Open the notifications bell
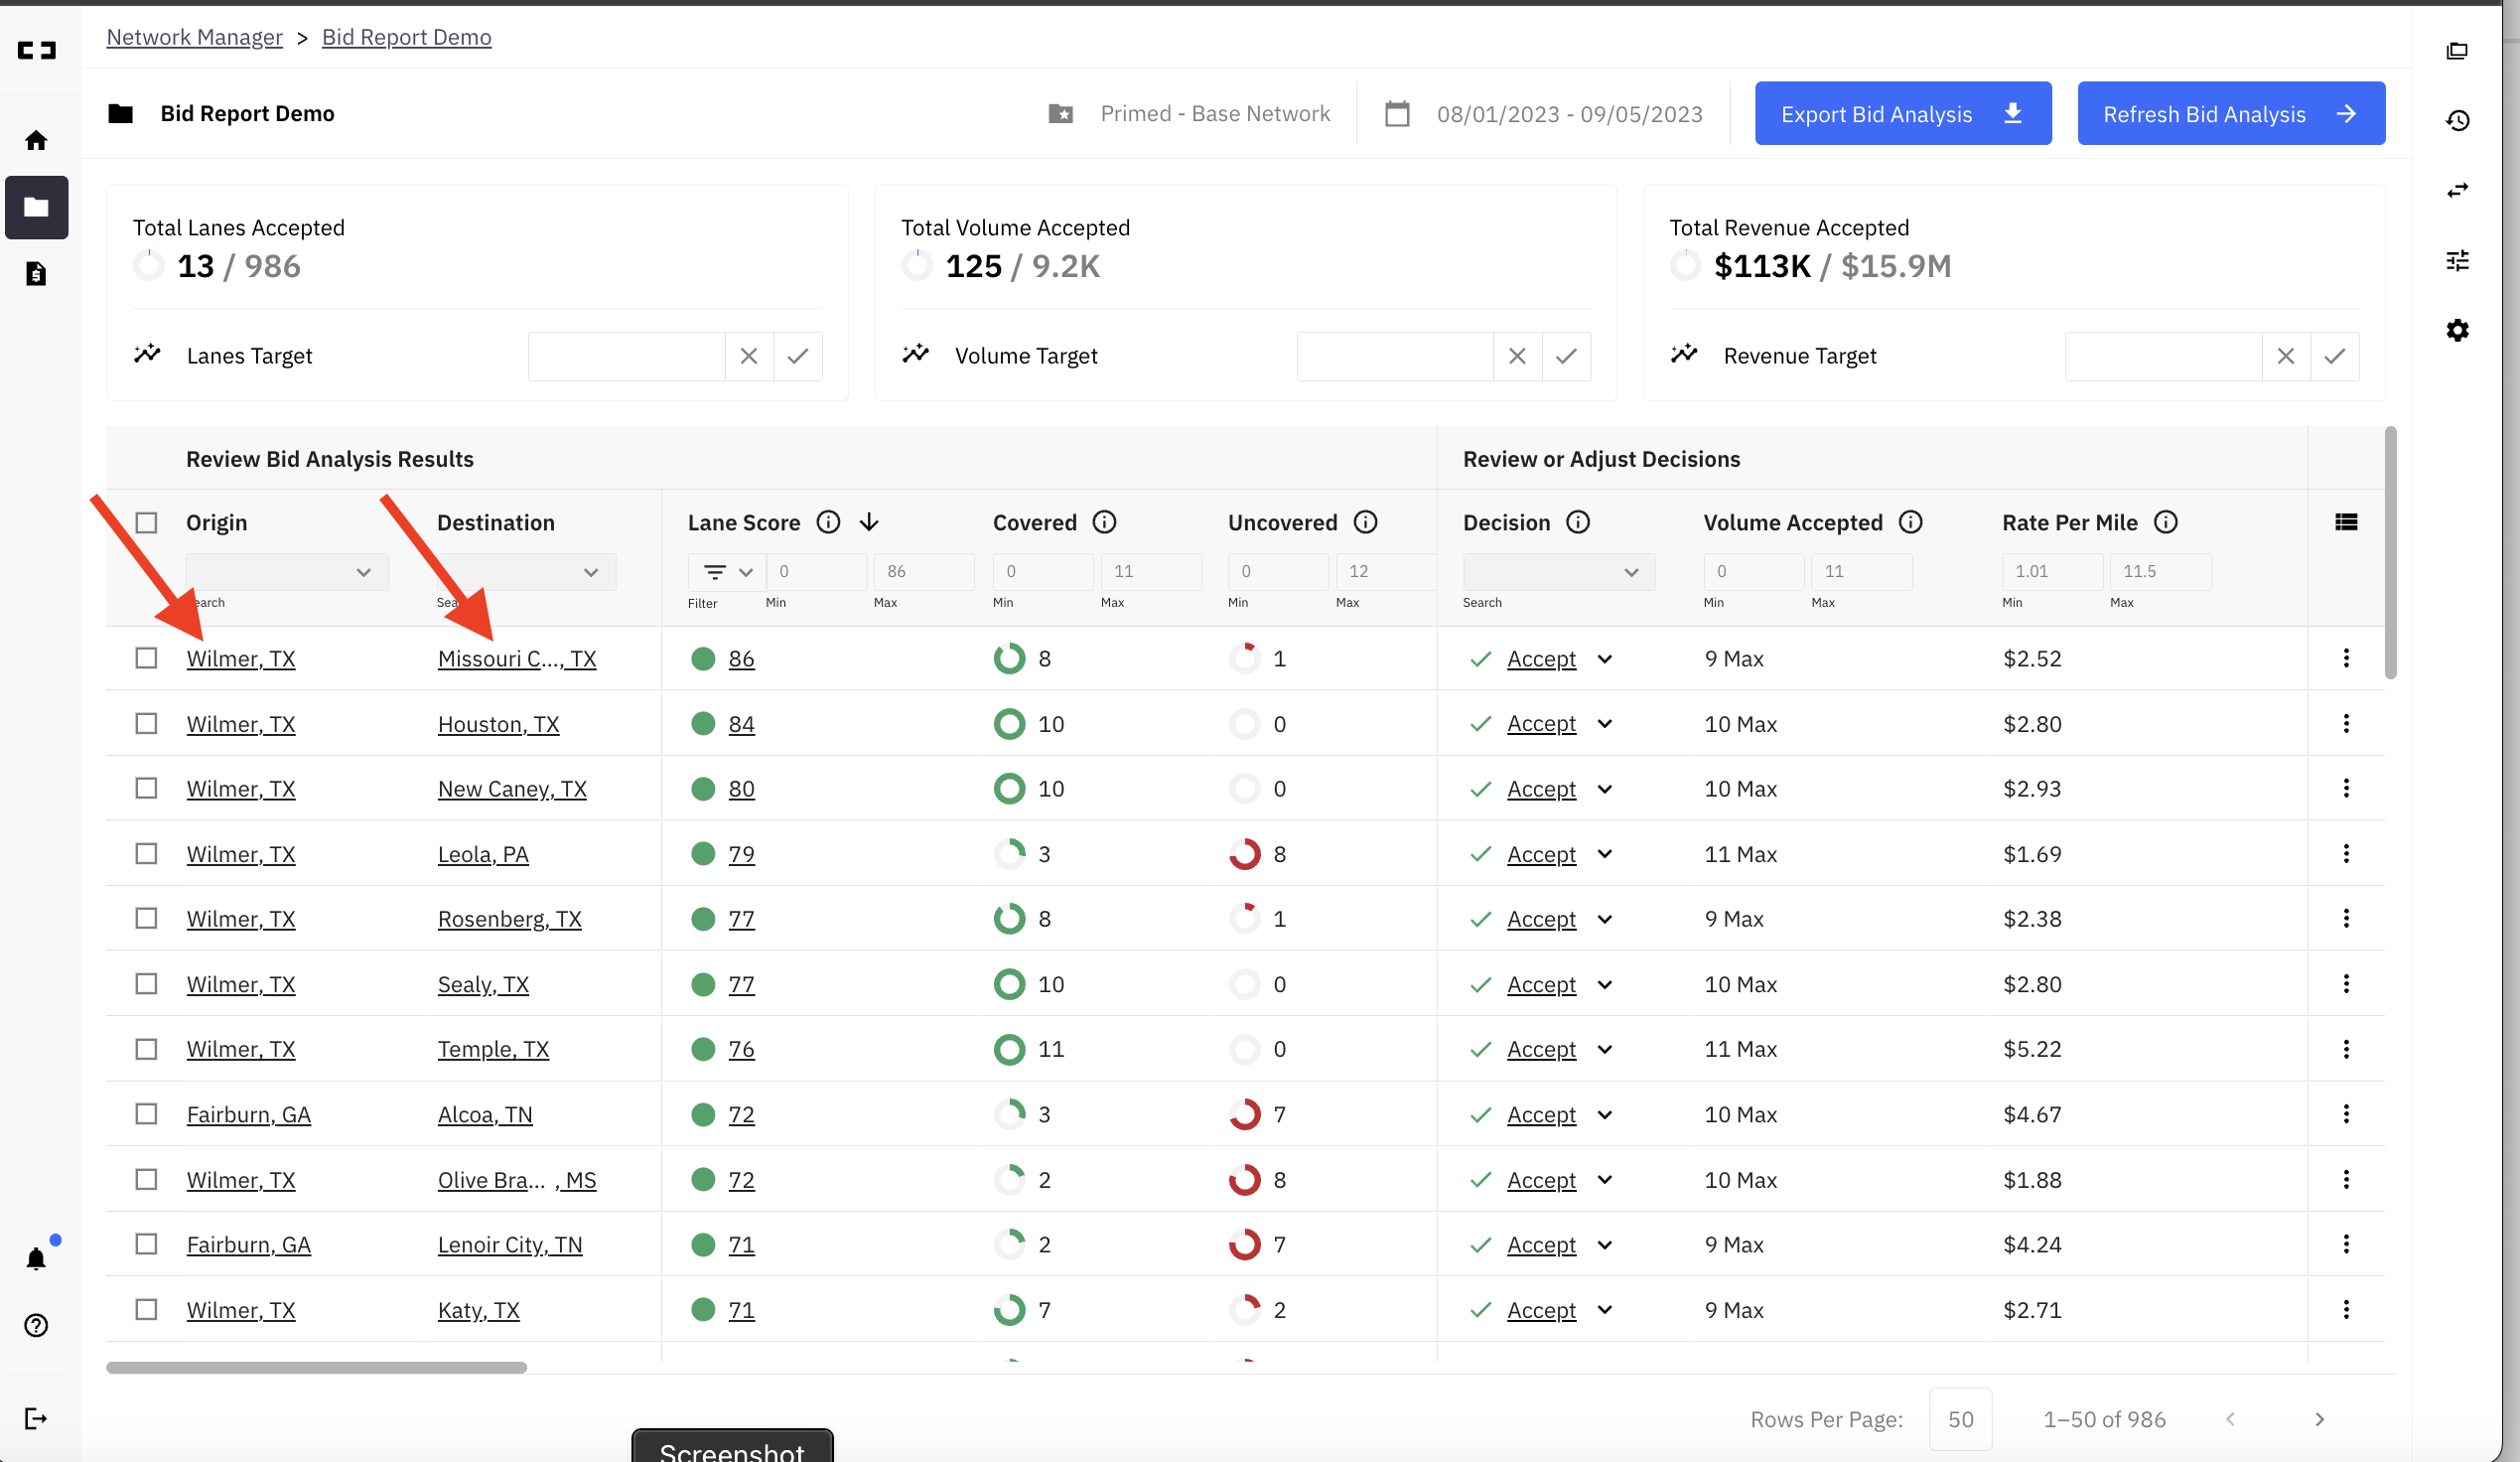2520x1462 pixels. click(36, 1259)
